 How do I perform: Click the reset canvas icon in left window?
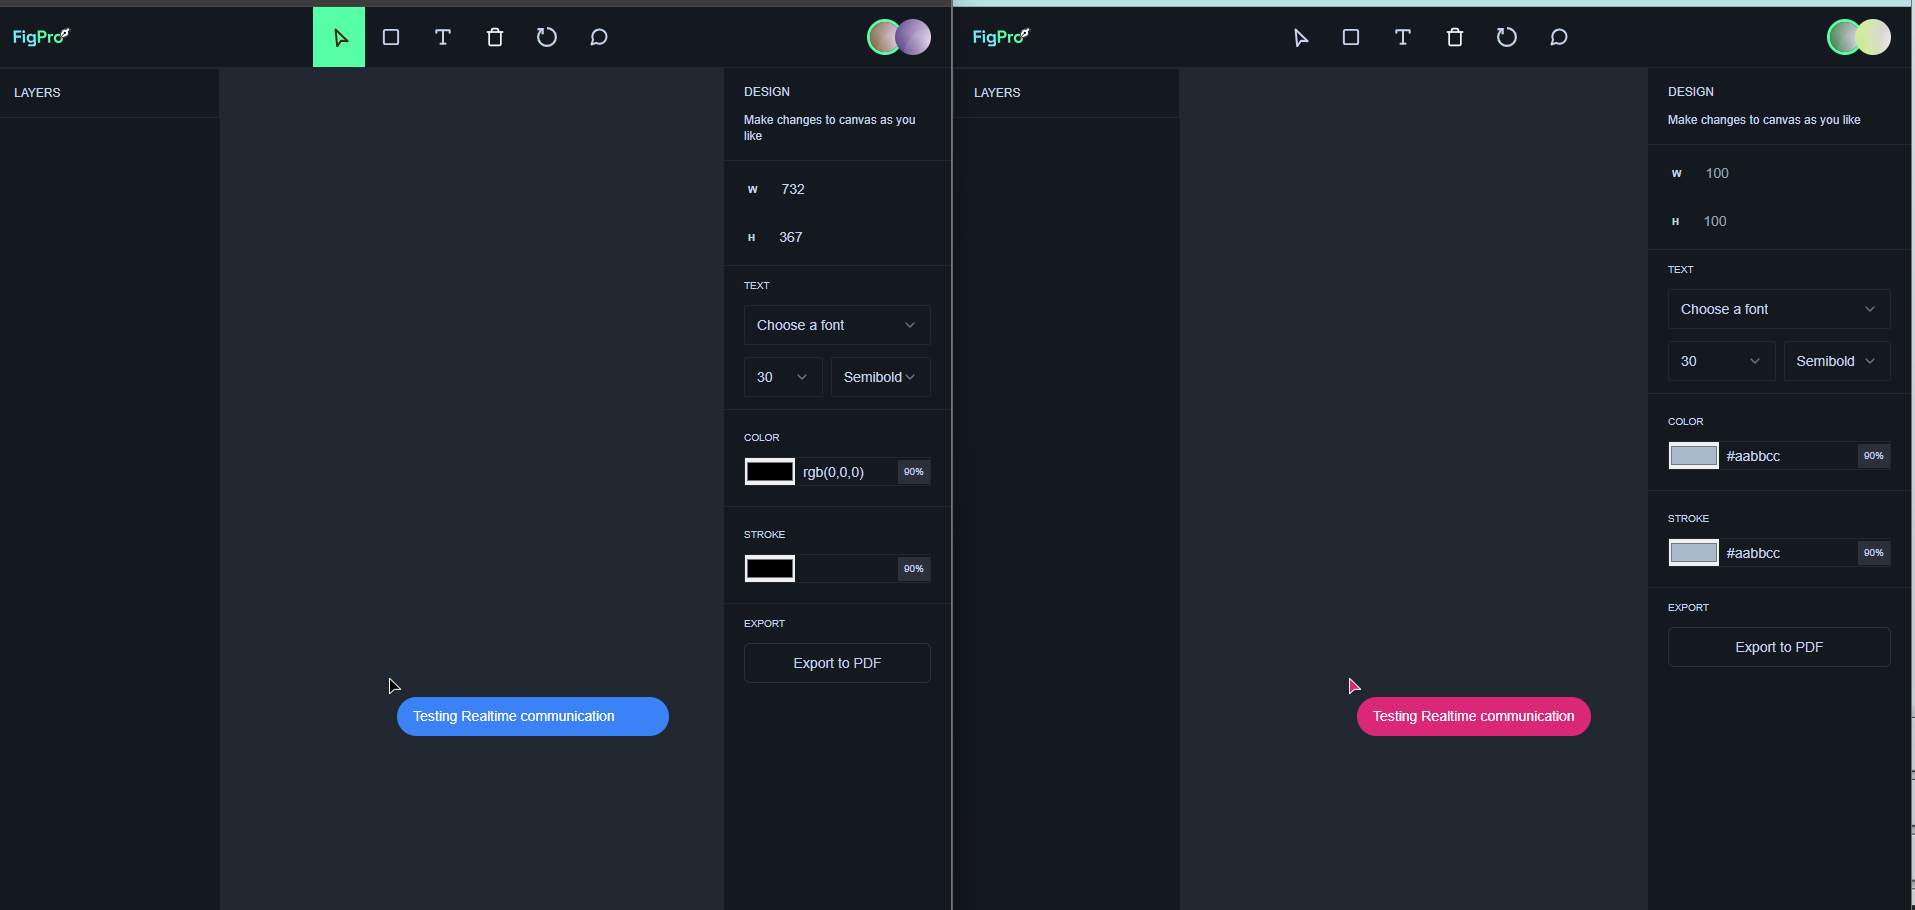pyautogui.click(x=546, y=37)
